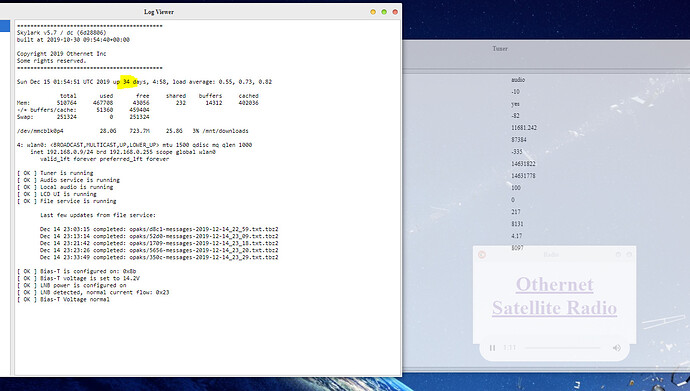Pause playback in the Radio window
The width and height of the screenshot is (690, 391).
pyautogui.click(x=492, y=348)
